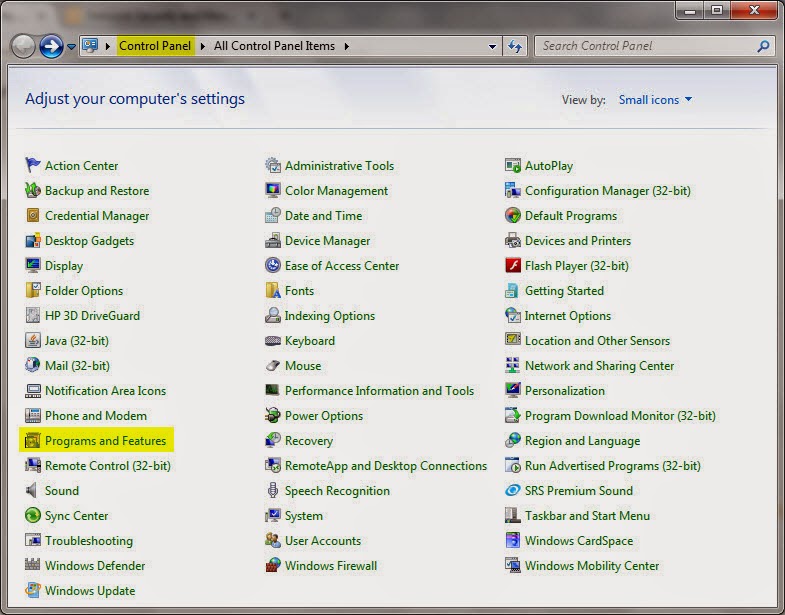Click the Power Options icon
Image resolution: width=785 pixels, height=615 pixels.
(273, 415)
